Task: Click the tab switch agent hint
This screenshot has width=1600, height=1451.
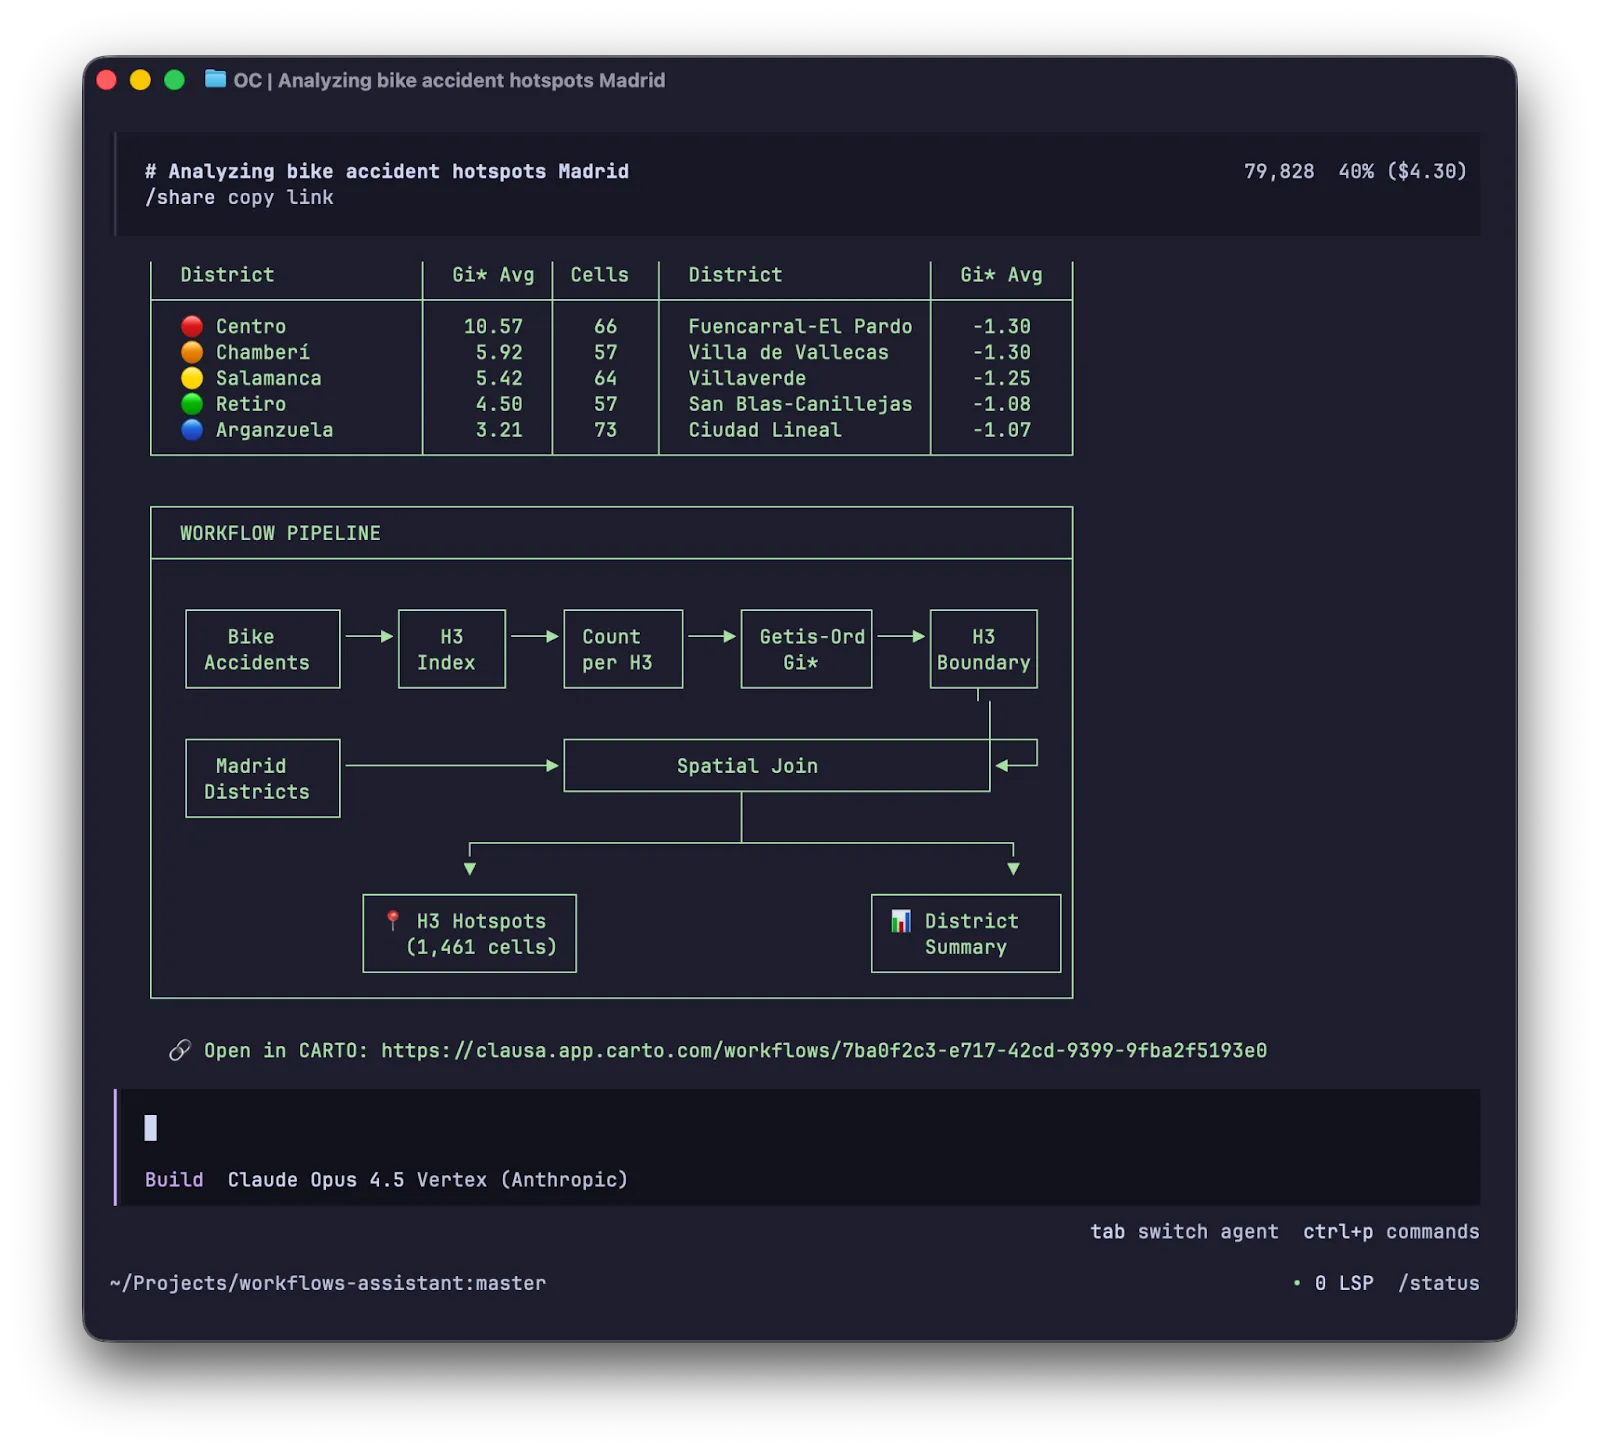Action: [1184, 1232]
